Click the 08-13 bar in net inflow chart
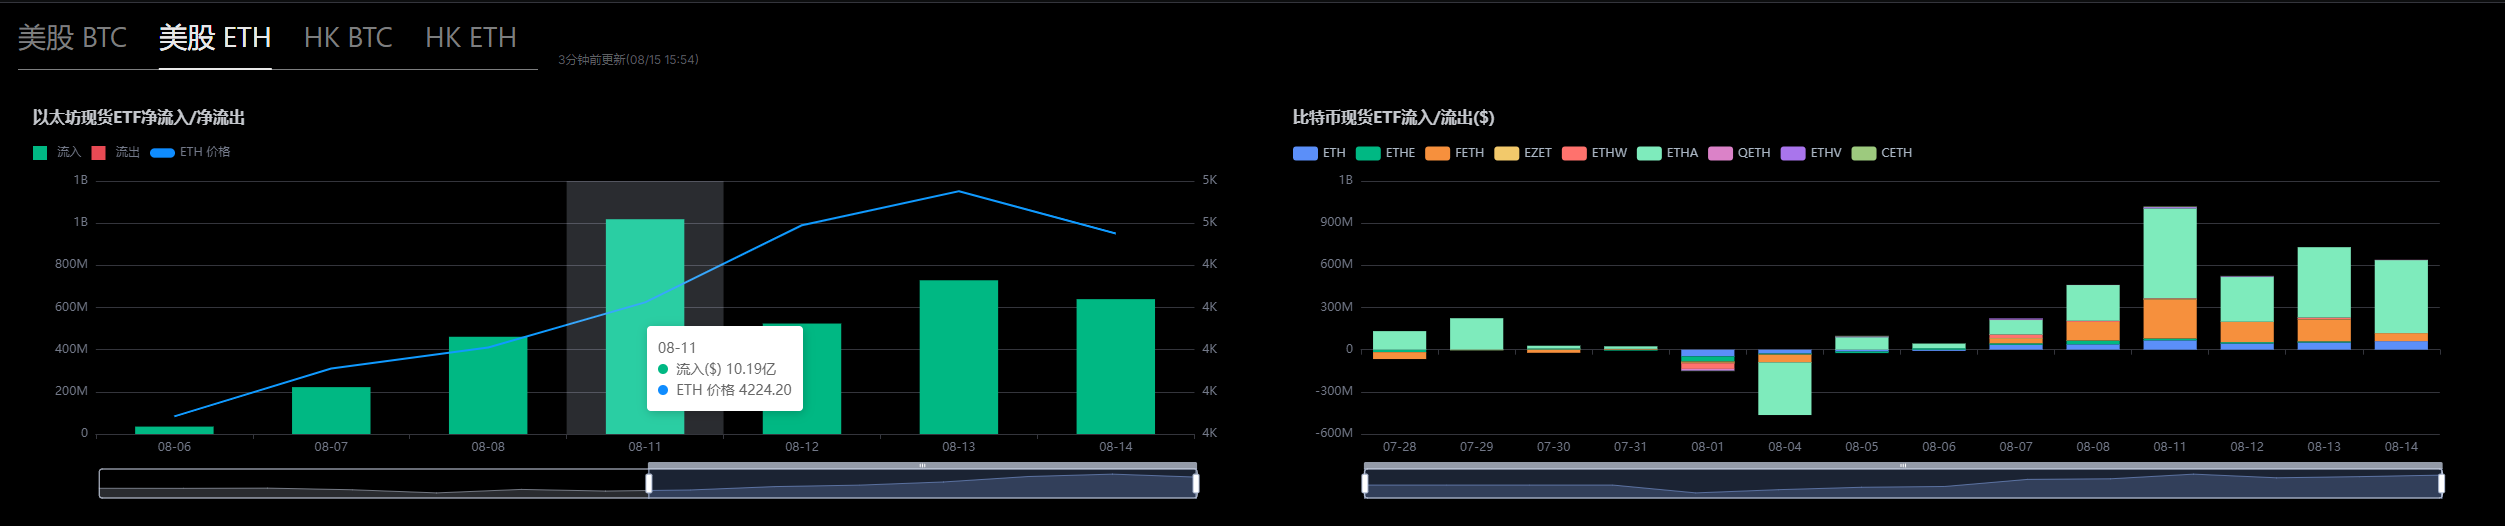Image resolution: width=2505 pixels, height=526 pixels. (958, 357)
